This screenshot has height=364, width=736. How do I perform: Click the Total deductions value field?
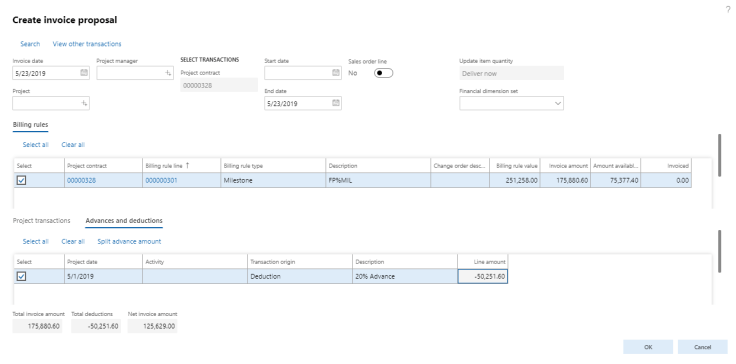point(96,326)
